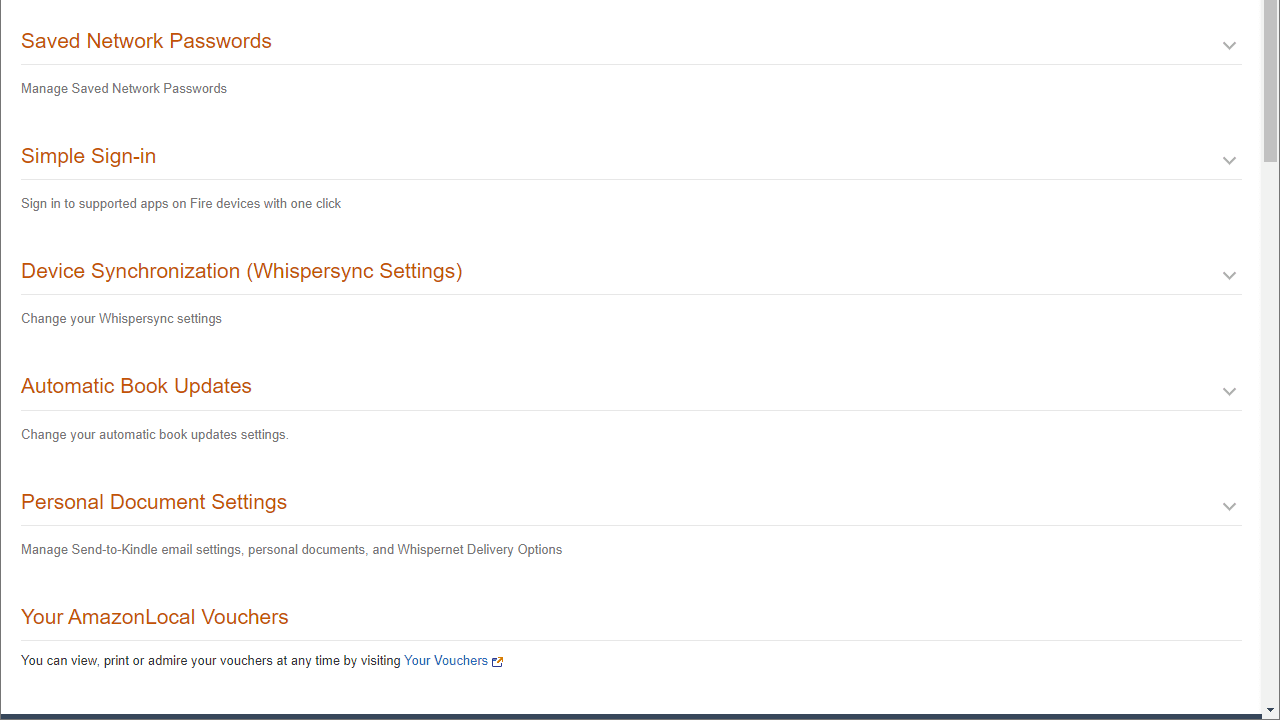Screen dimensions: 1280x720
Task: Click the Simple Sign-in chevron arrow
Action: coord(1229,161)
